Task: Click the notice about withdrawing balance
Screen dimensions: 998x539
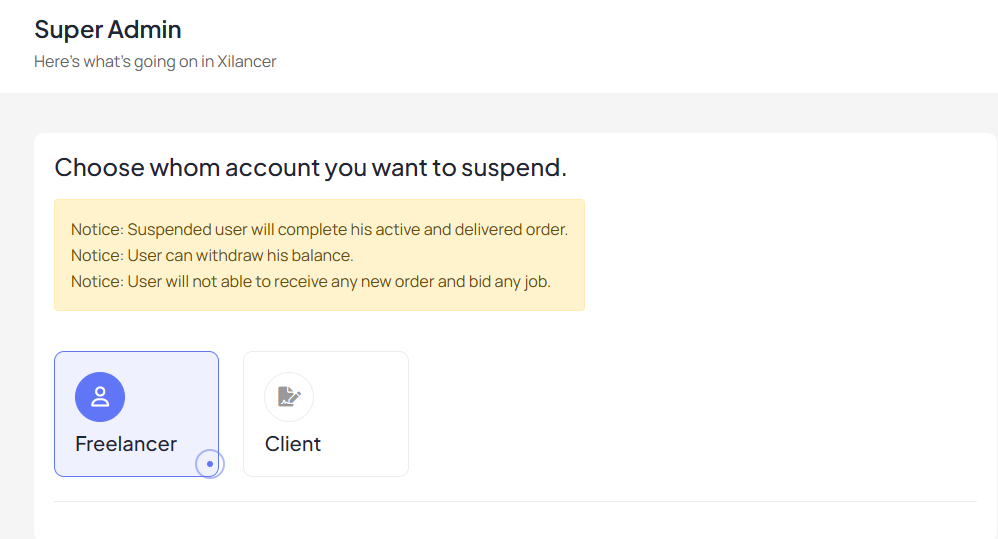Action: (212, 255)
